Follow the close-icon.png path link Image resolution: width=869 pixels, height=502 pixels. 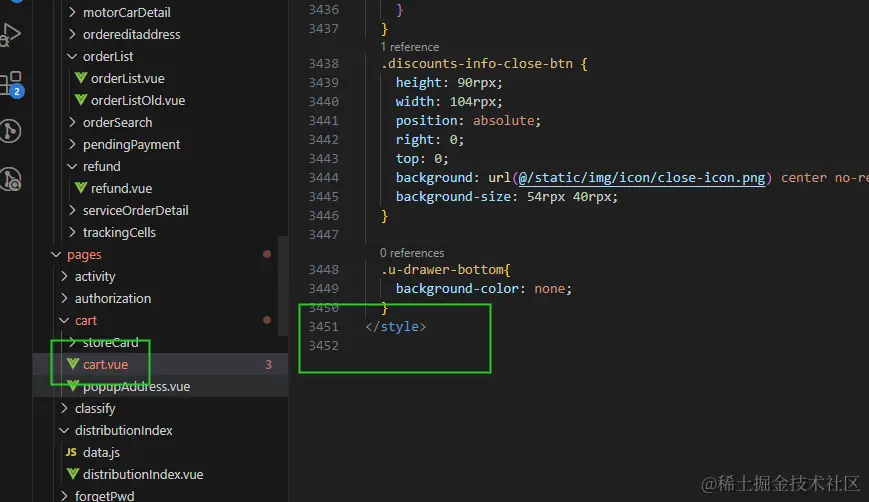click(x=641, y=177)
